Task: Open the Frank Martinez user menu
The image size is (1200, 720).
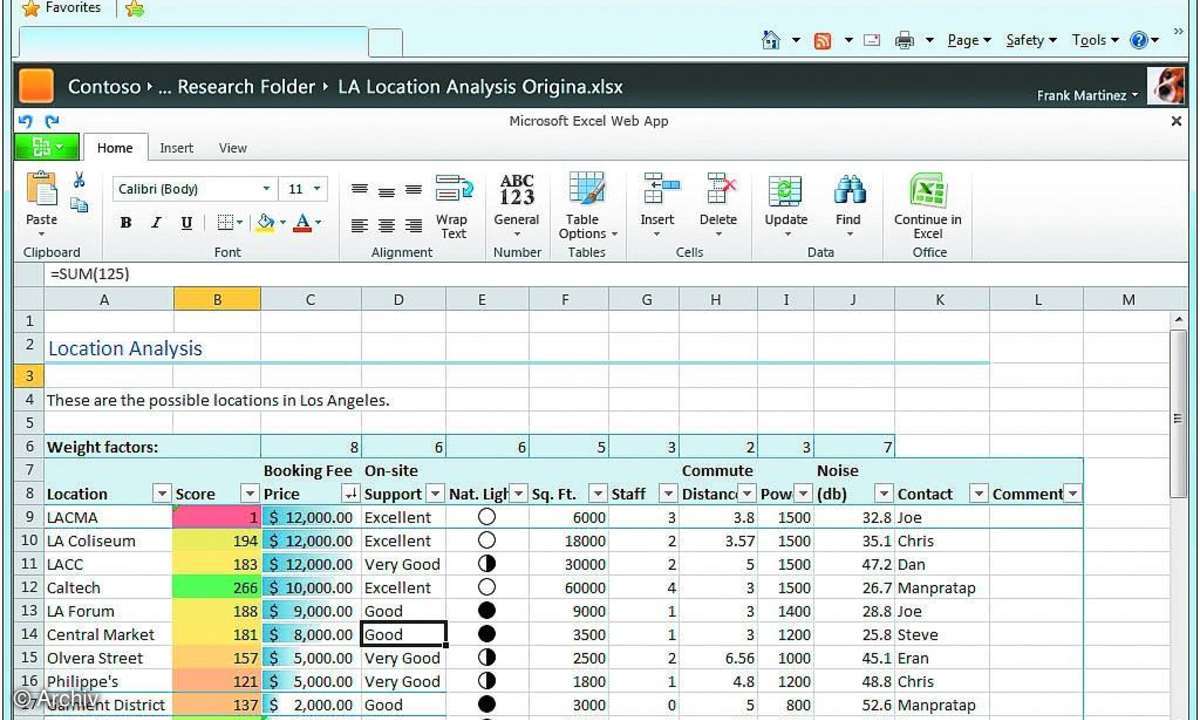Action: tap(1087, 96)
